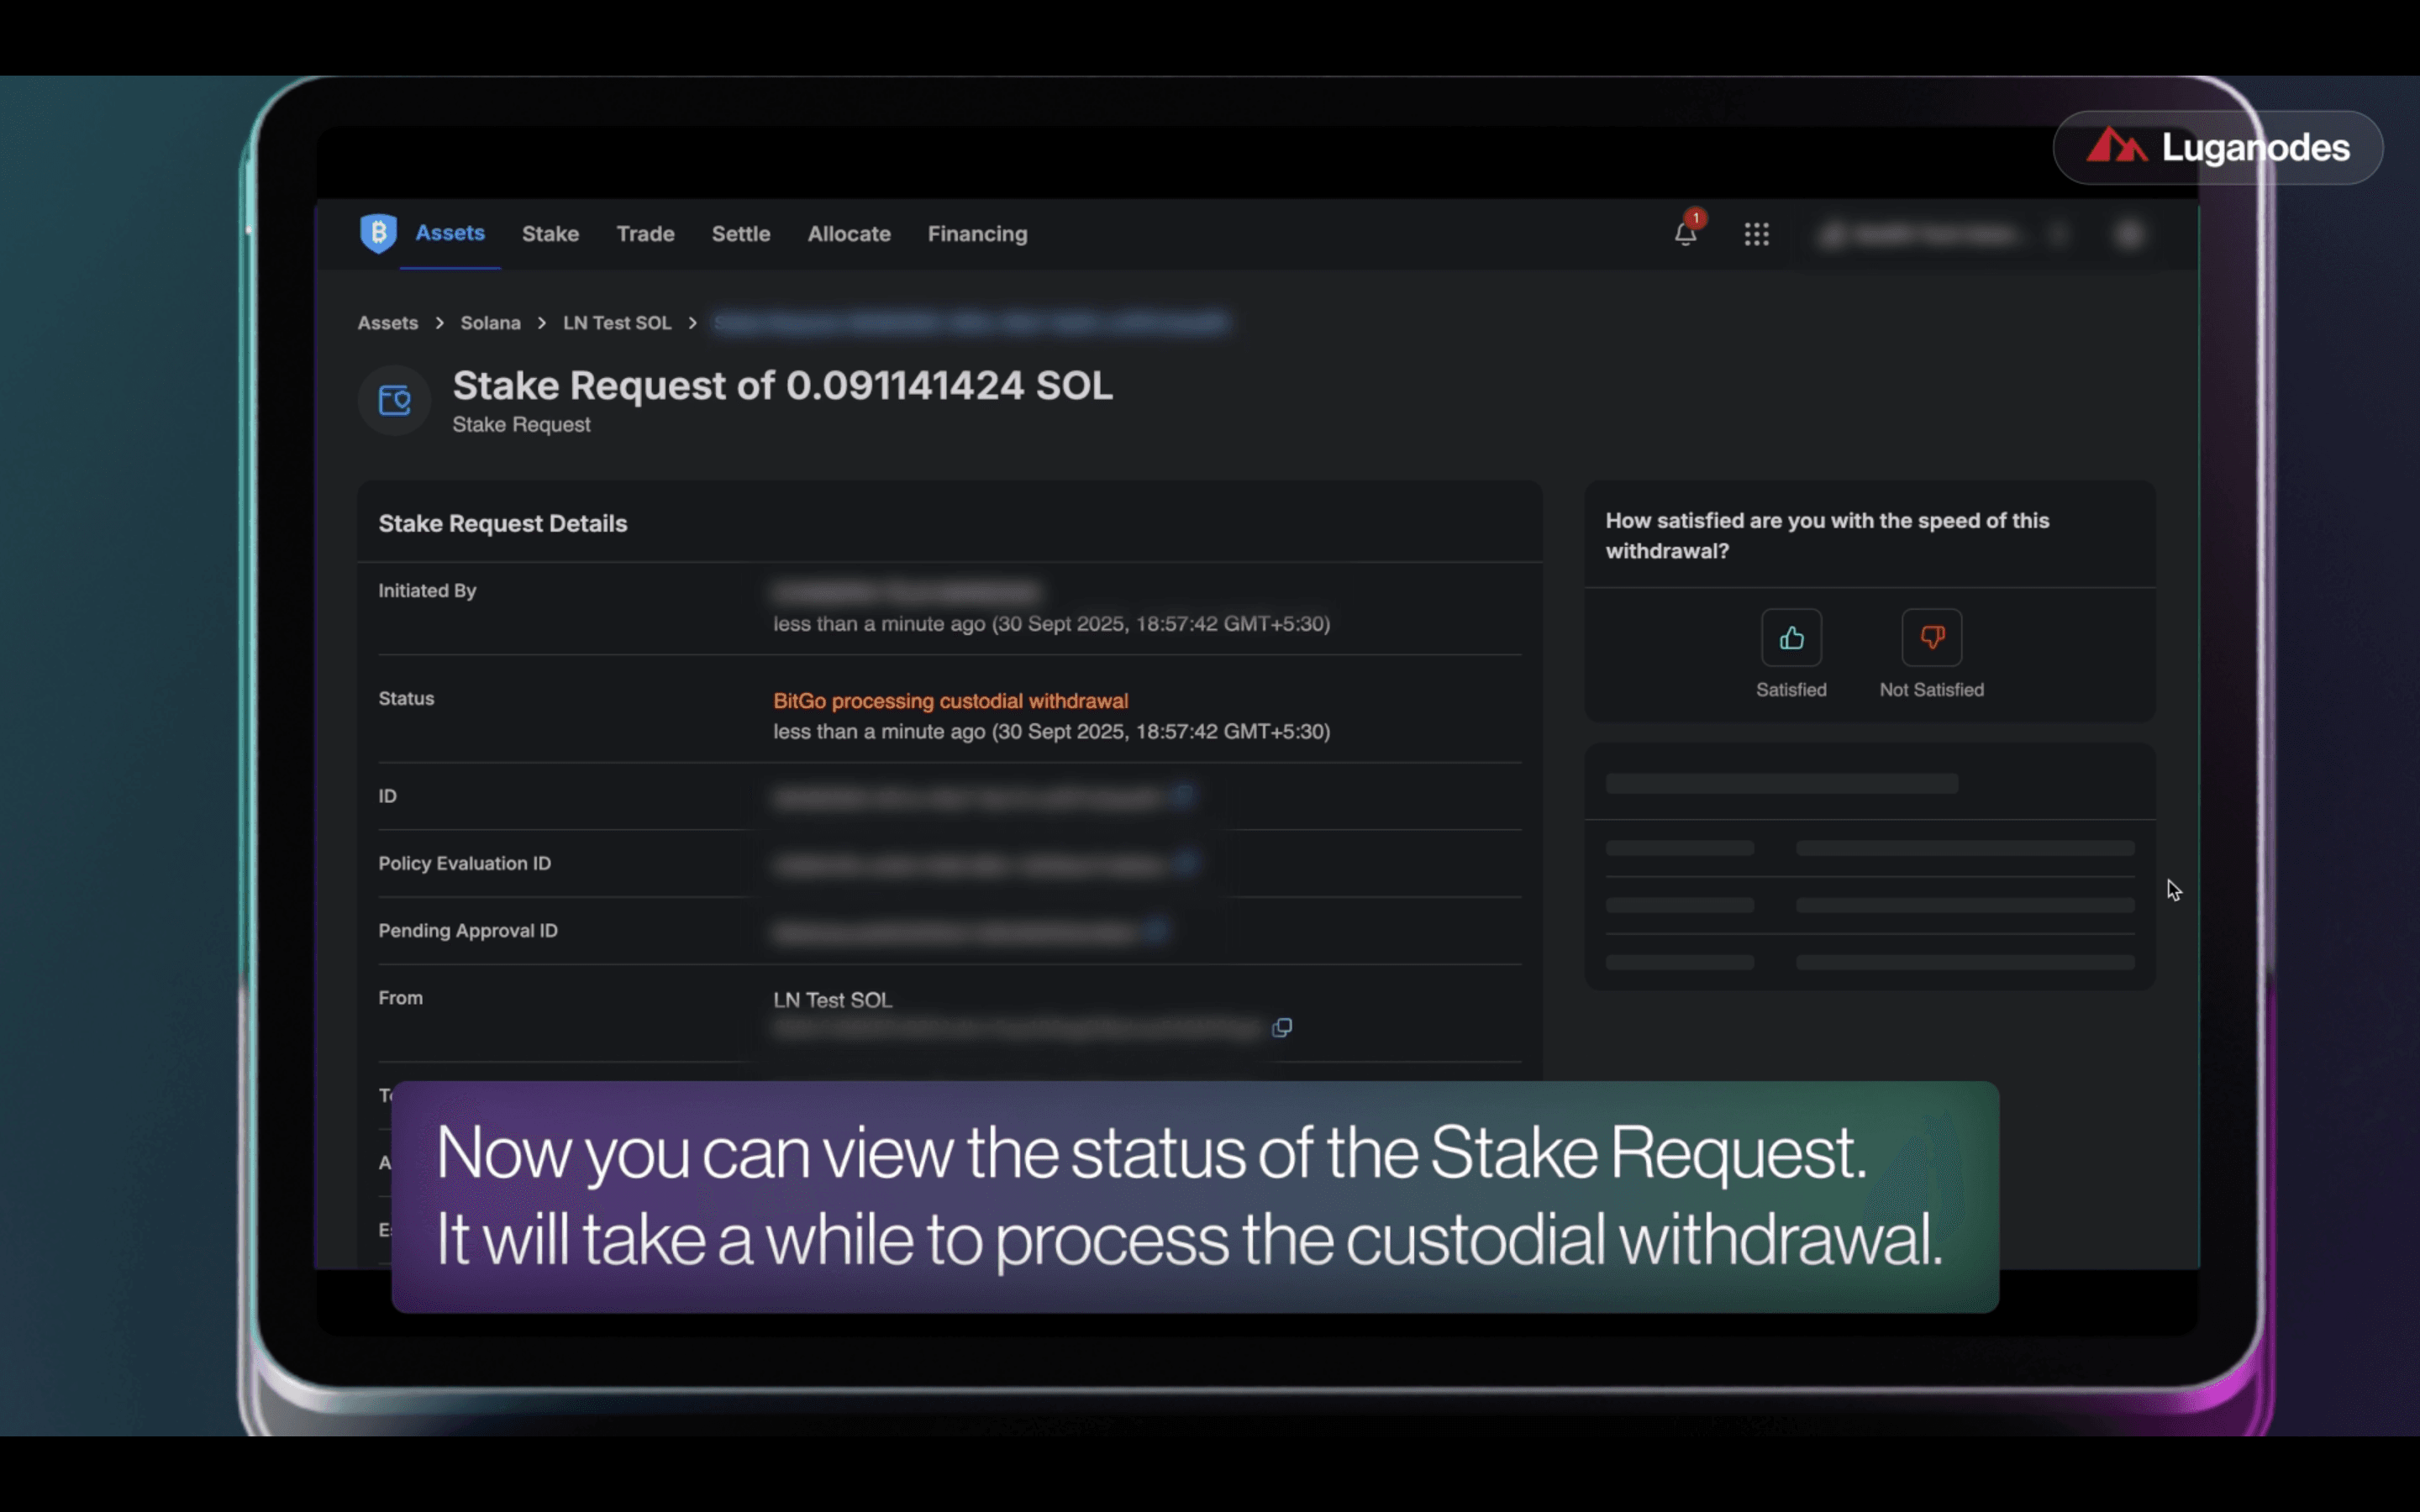Copy the Policy Evaluation ID

click(1186, 862)
